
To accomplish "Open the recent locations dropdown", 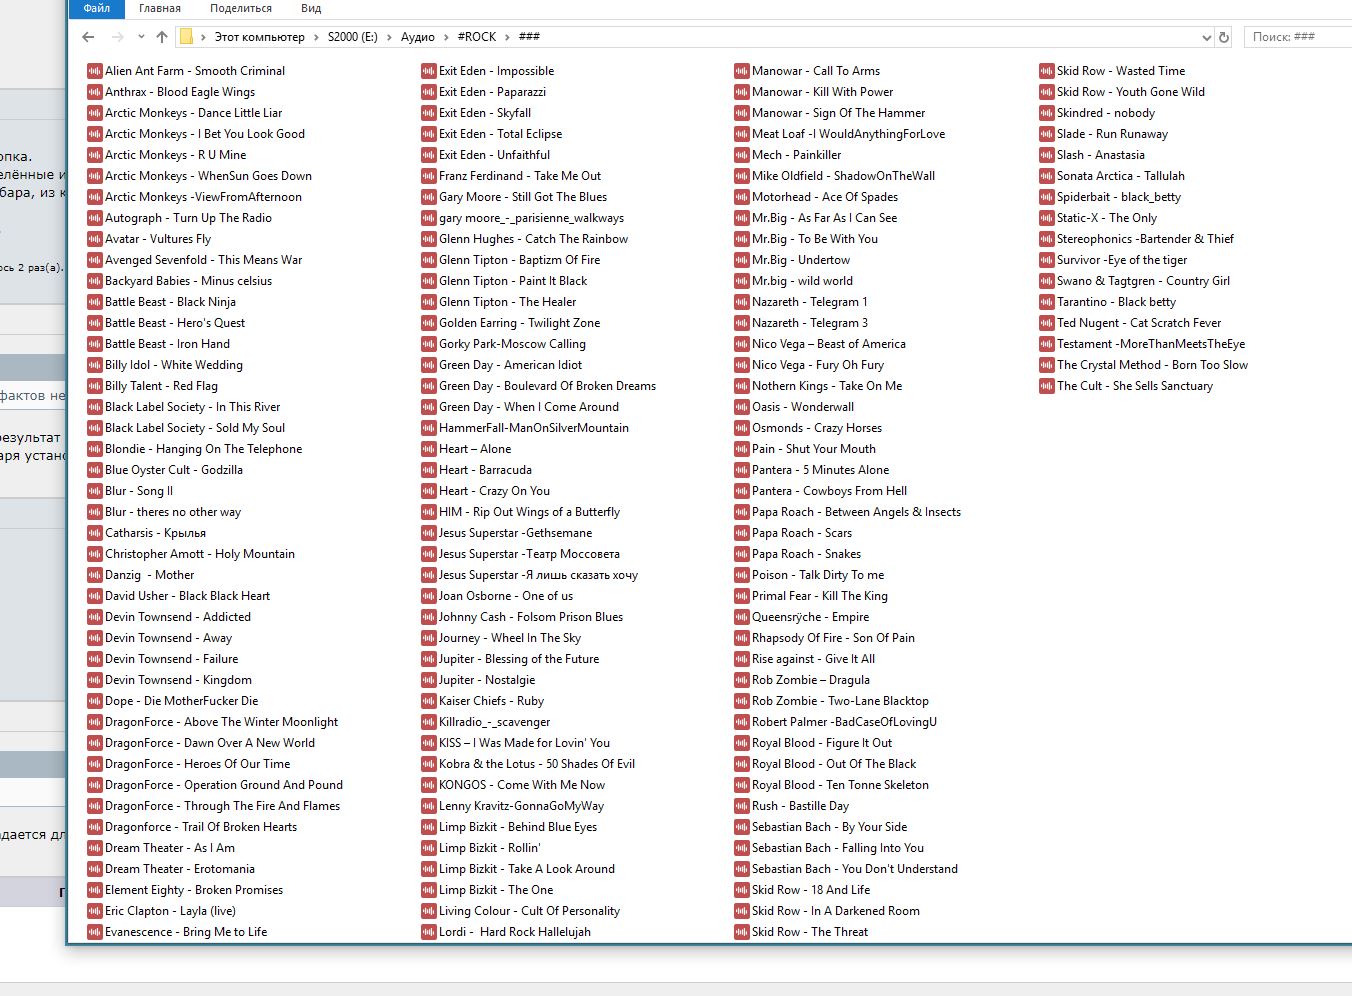I will [141, 38].
